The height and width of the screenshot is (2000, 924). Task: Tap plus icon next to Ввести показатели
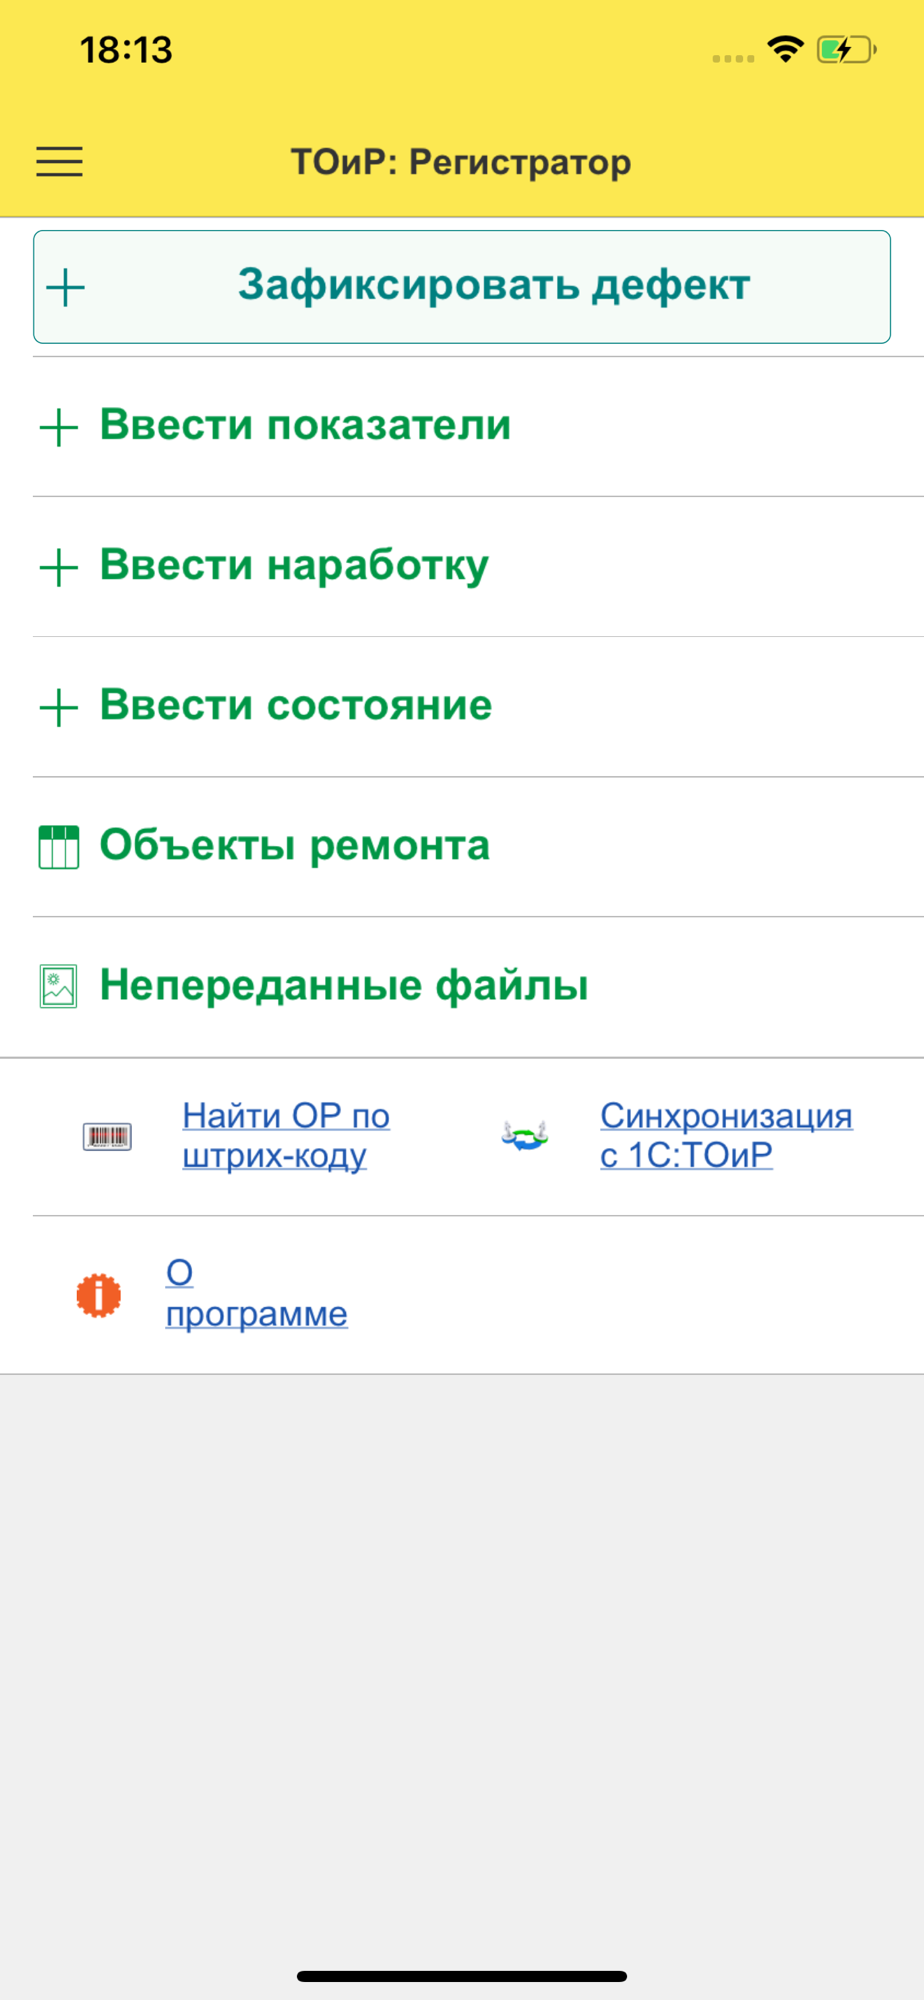coord(59,427)
